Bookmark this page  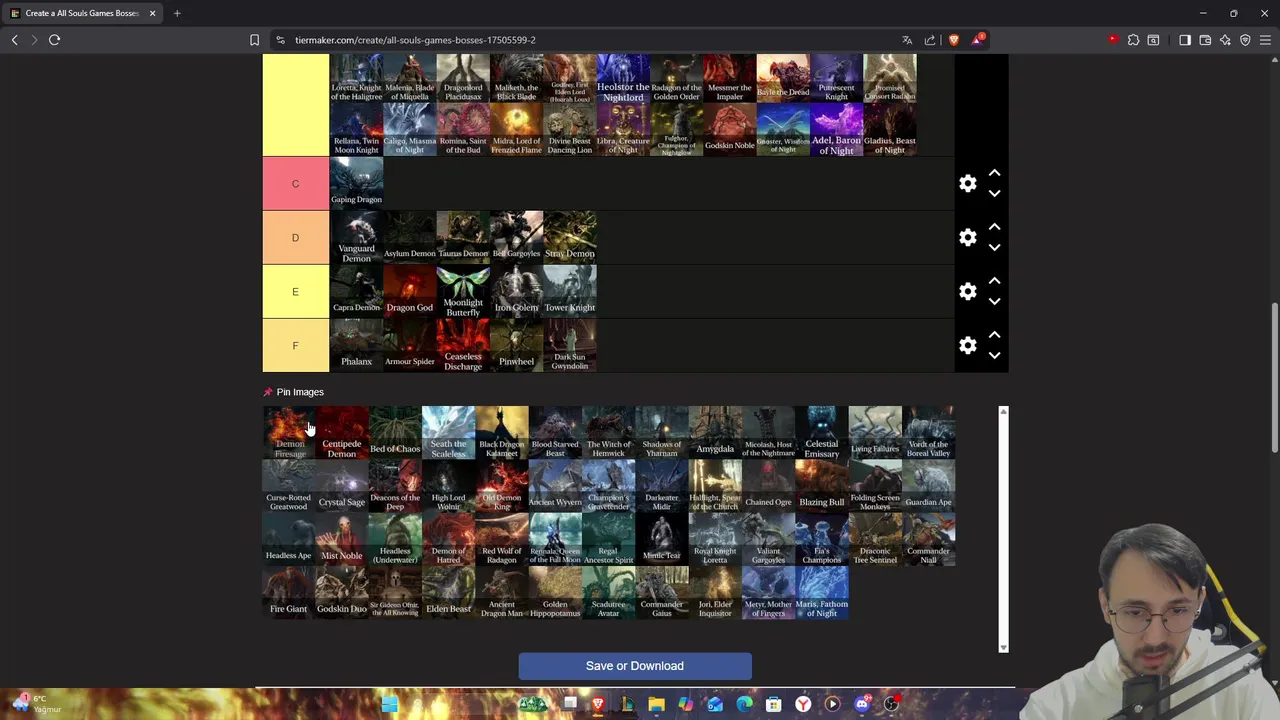[x=254, y=40]
